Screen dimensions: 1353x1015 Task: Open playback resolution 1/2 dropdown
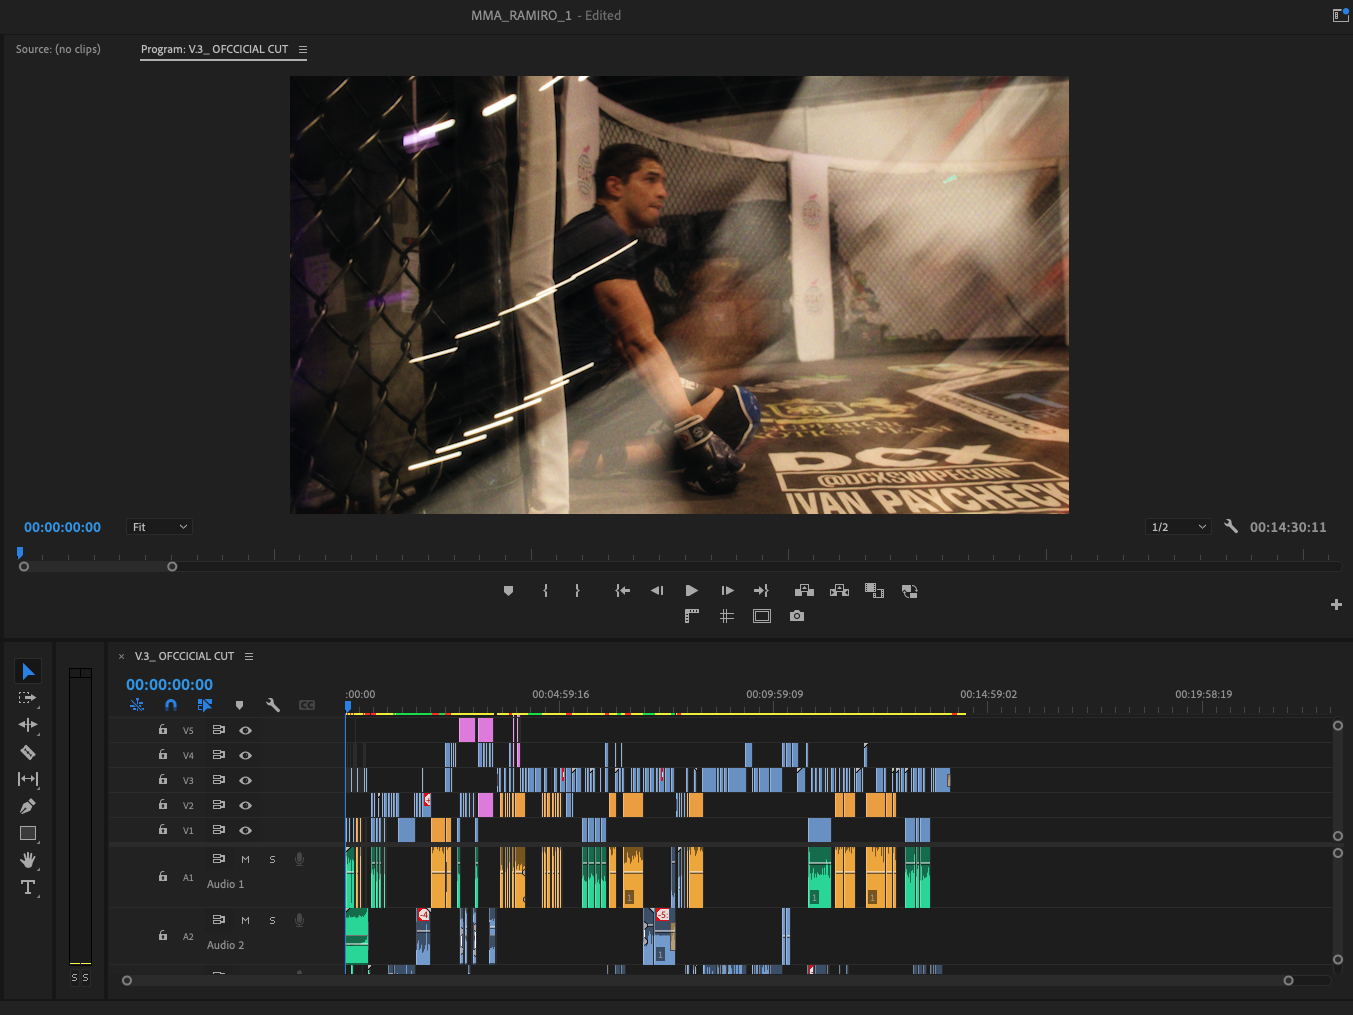pyautogui.click(x=1178, y=527)
